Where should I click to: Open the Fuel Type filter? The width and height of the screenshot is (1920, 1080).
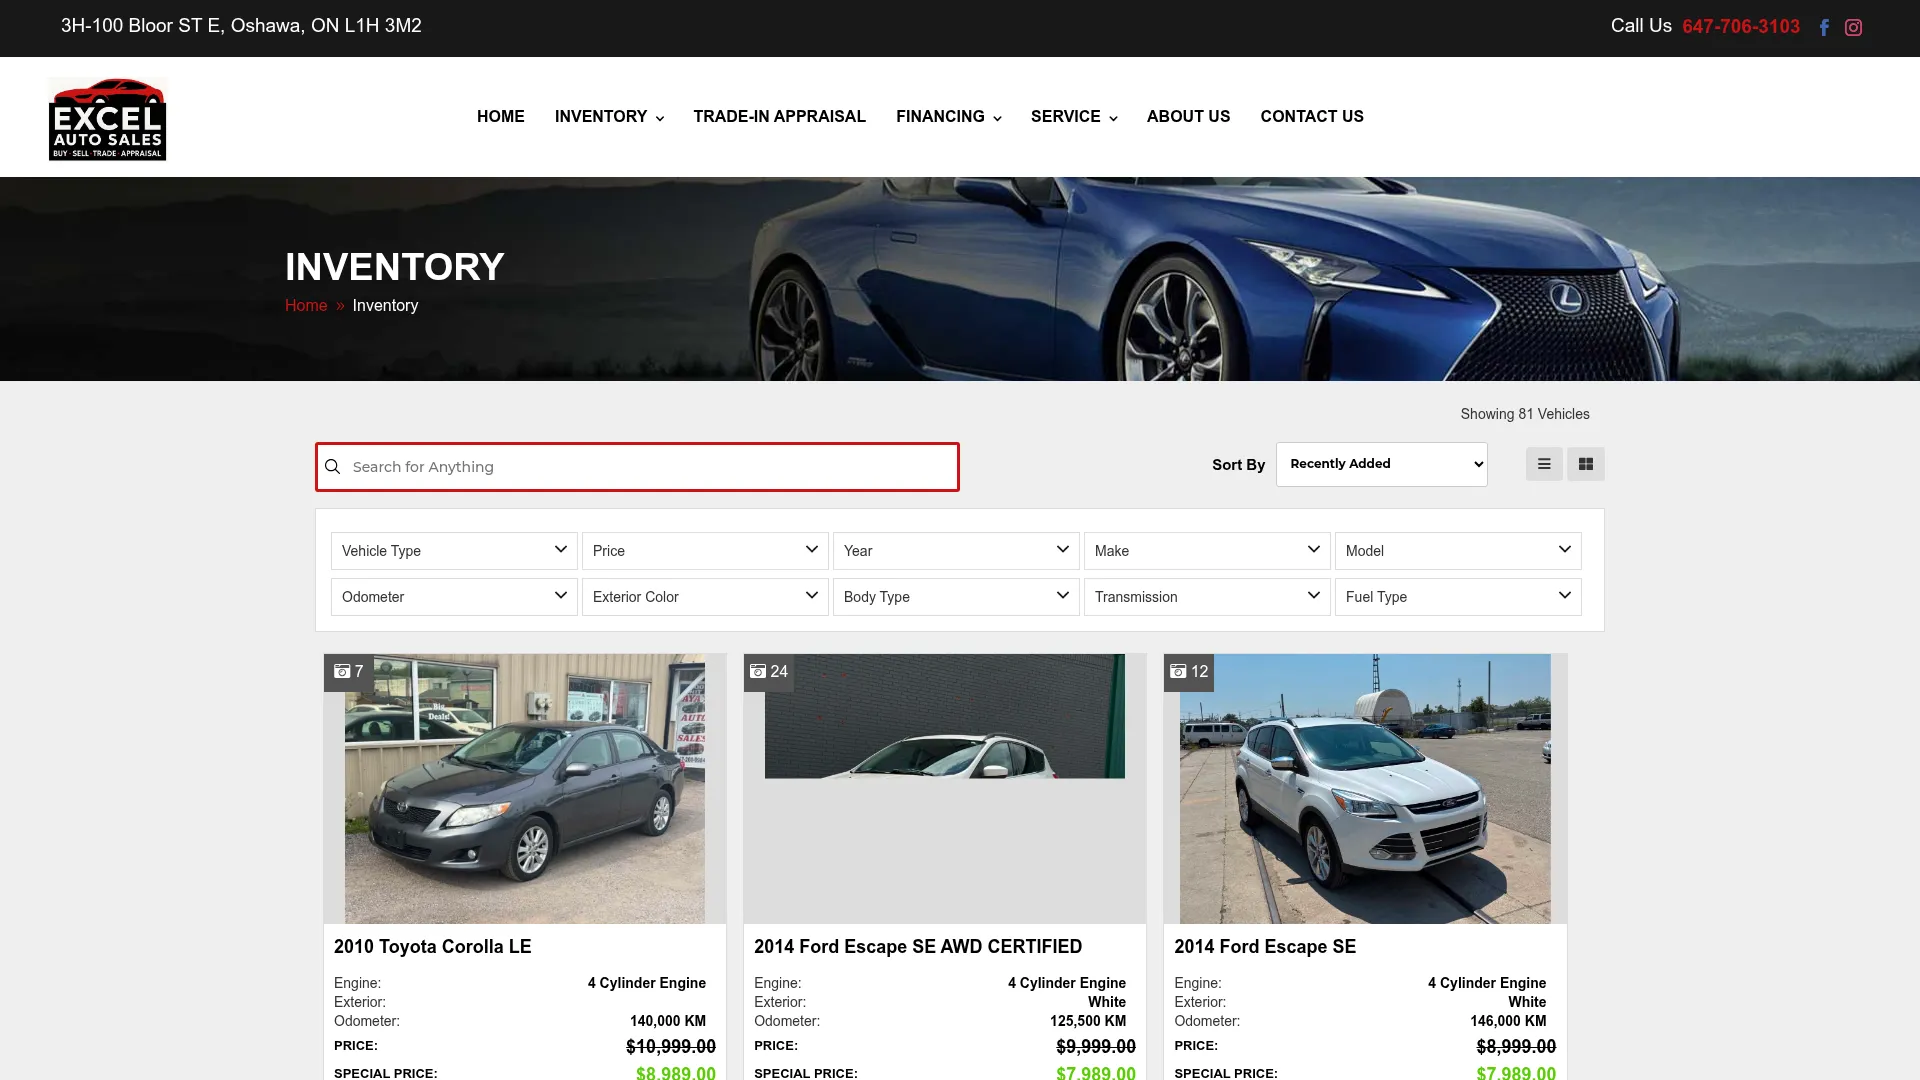(x=1458, y=597)
